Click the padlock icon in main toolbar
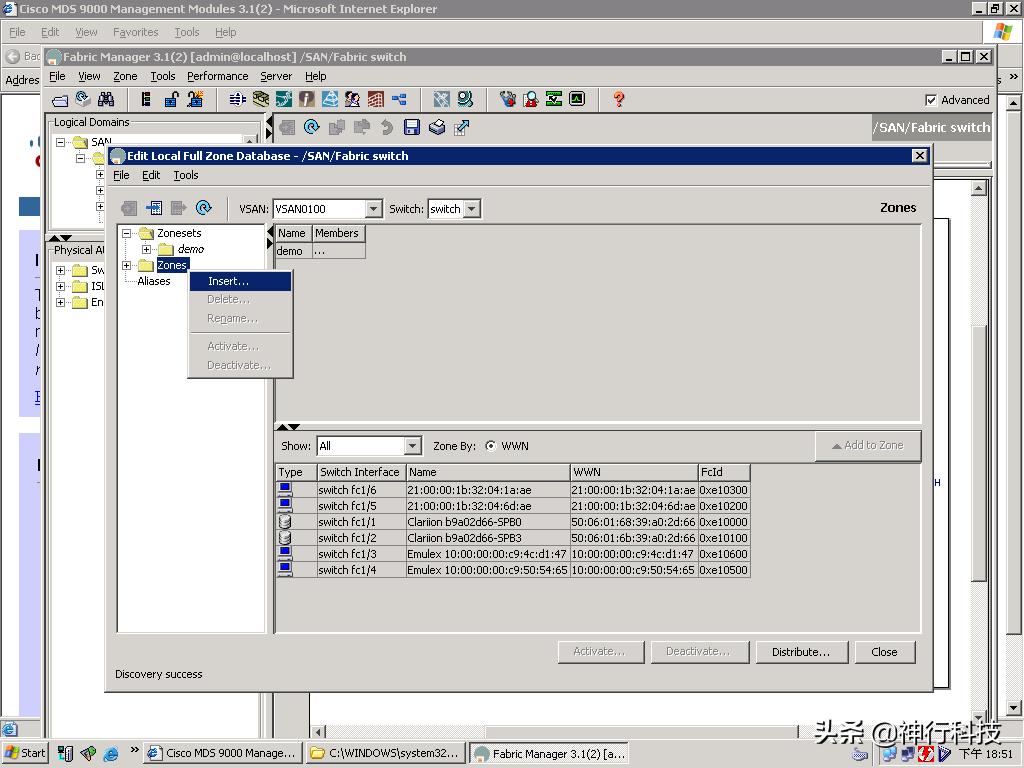Viewport: 1024px width, 768px height. pyautogui.click(x=171, y=99)
